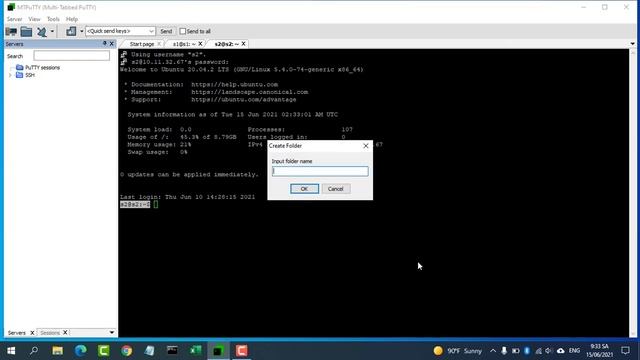The width and height of the screenshot is (640, 360).
Task: Open the volume tray icon
Action: (x=549, y=351)
